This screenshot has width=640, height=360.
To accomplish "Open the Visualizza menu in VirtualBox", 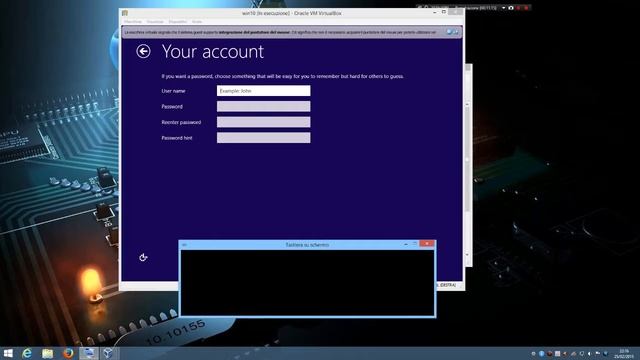I will [x=155, y=22].
